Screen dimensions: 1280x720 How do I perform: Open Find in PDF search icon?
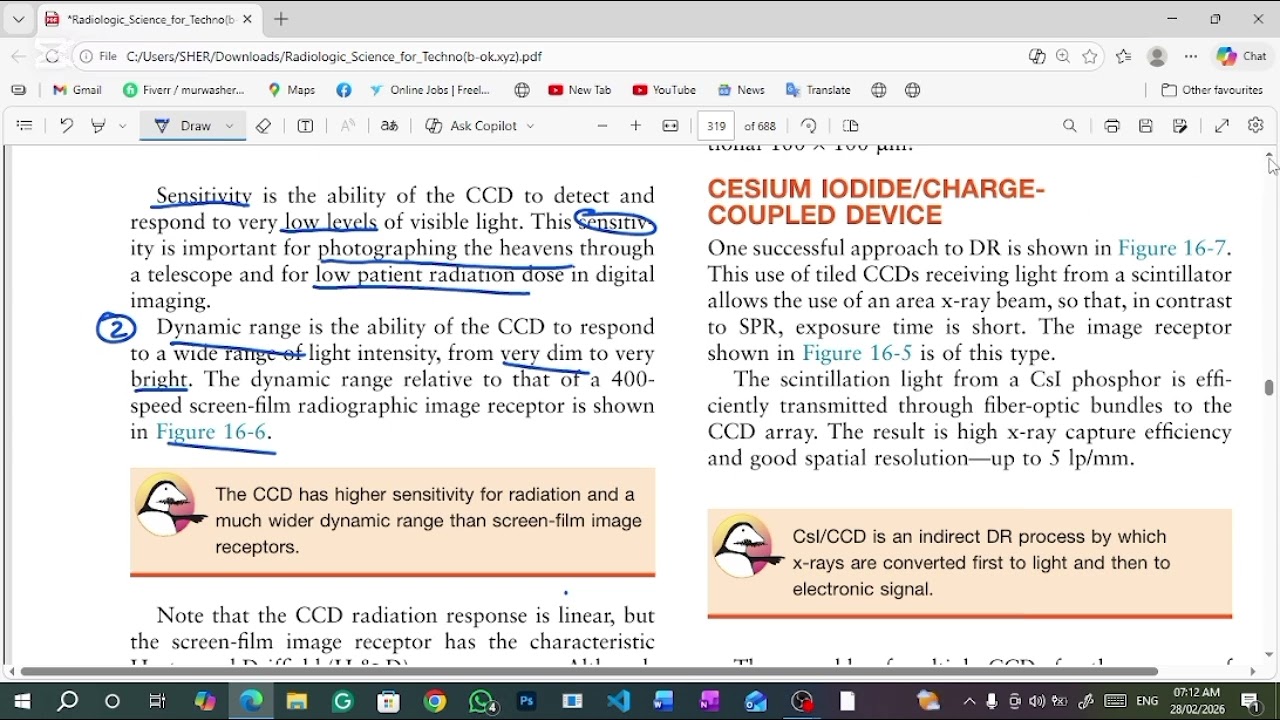coord(1070,126)
